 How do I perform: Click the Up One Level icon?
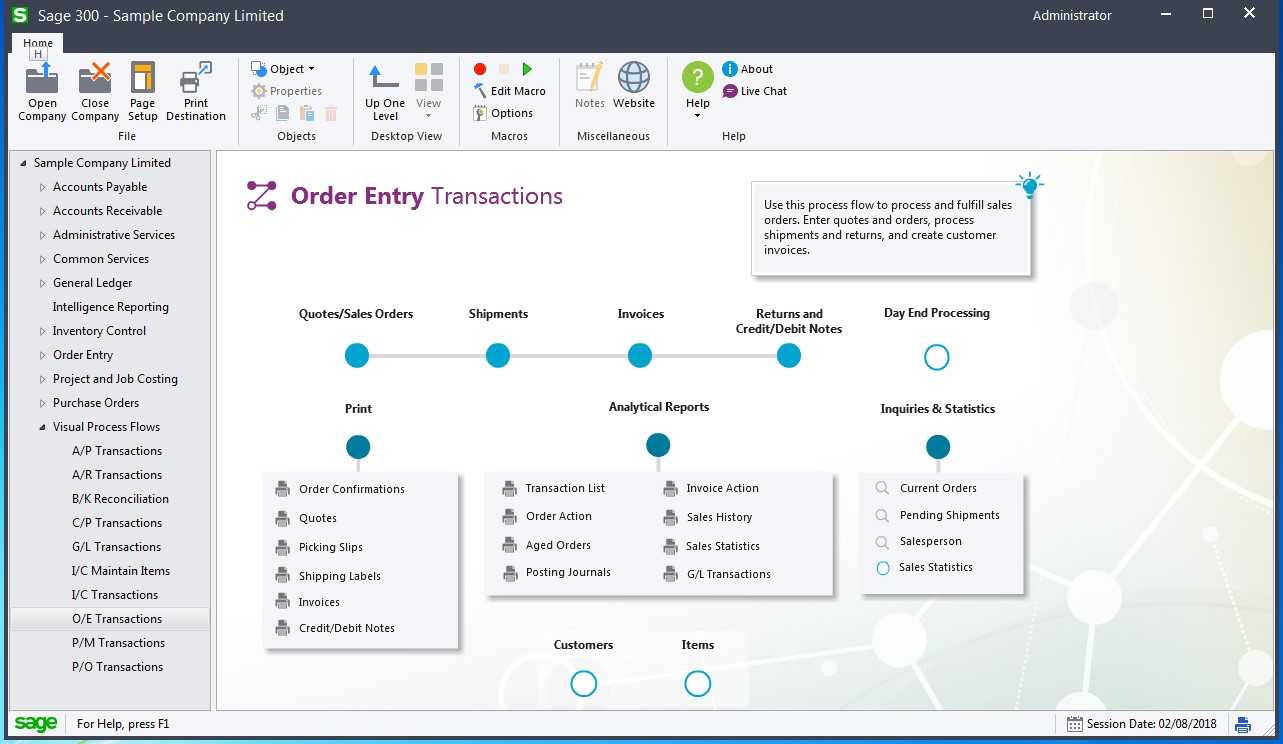point(385,78)
